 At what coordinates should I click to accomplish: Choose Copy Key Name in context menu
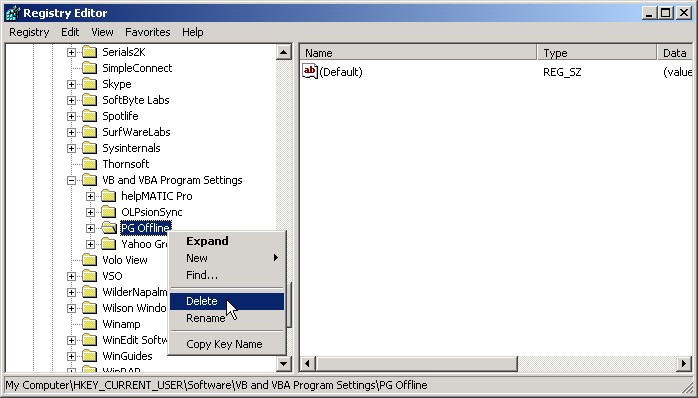227,344
